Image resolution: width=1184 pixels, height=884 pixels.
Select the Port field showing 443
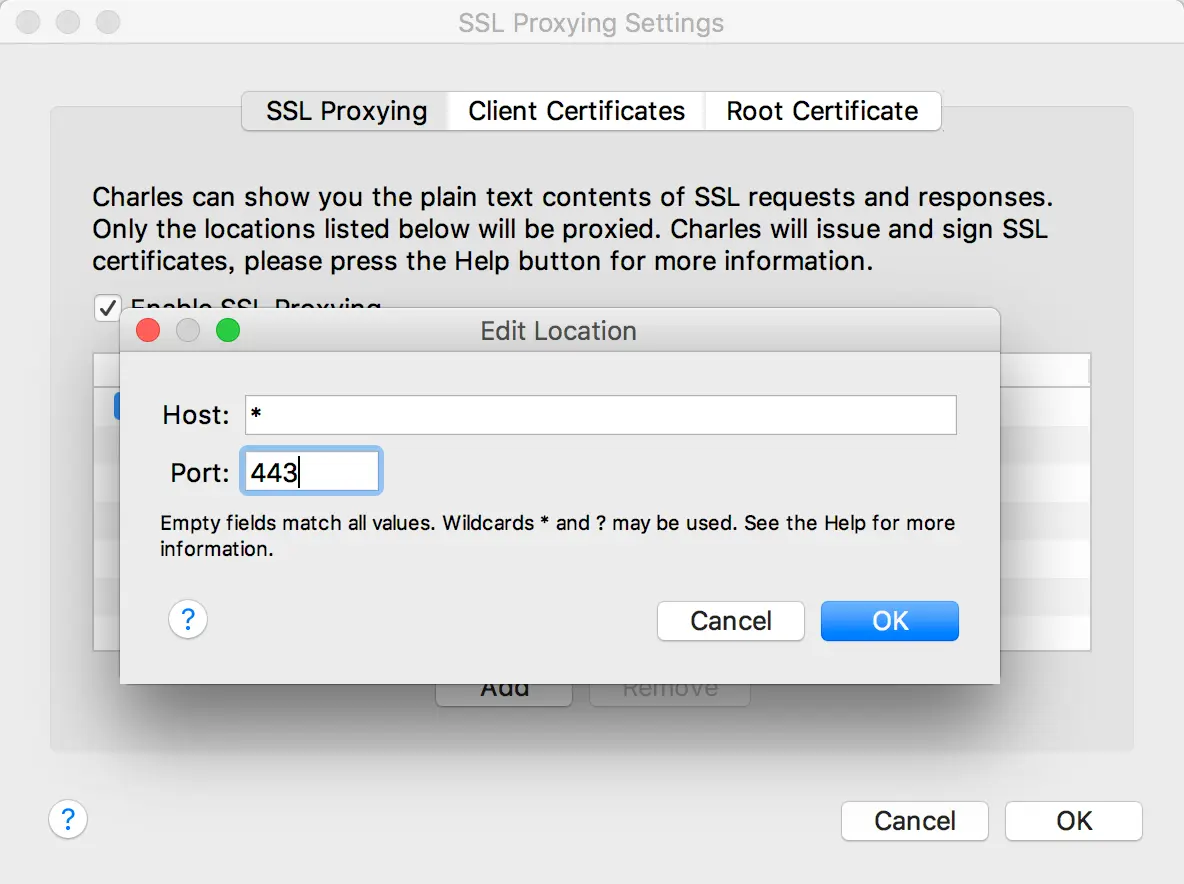(x=311, y=470)
